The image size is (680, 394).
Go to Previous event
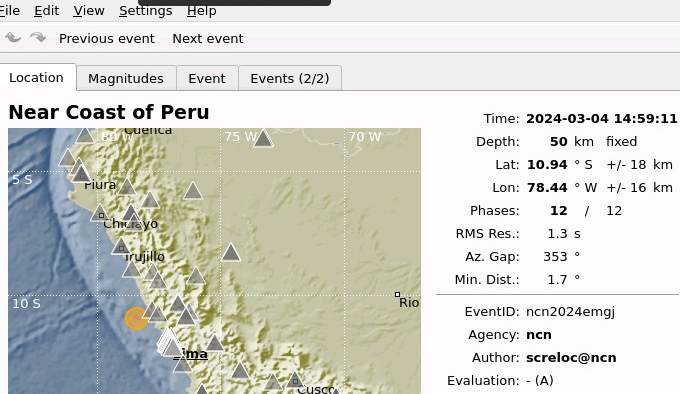pyautogui.click(x=107, y=39)
